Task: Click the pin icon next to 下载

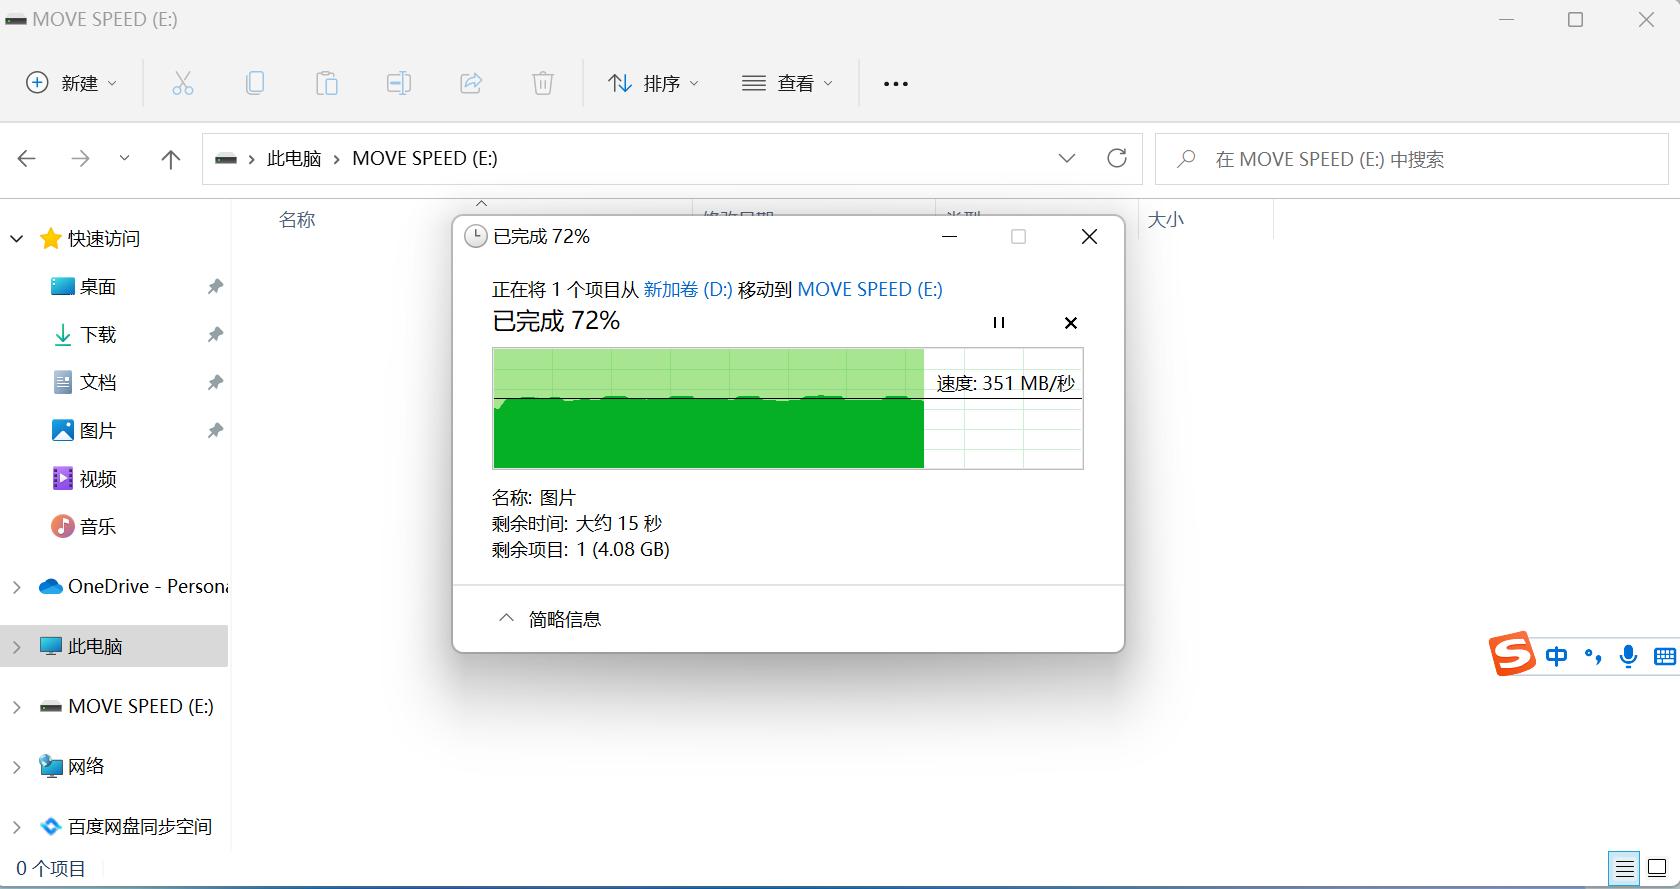Action: (214, 335)
